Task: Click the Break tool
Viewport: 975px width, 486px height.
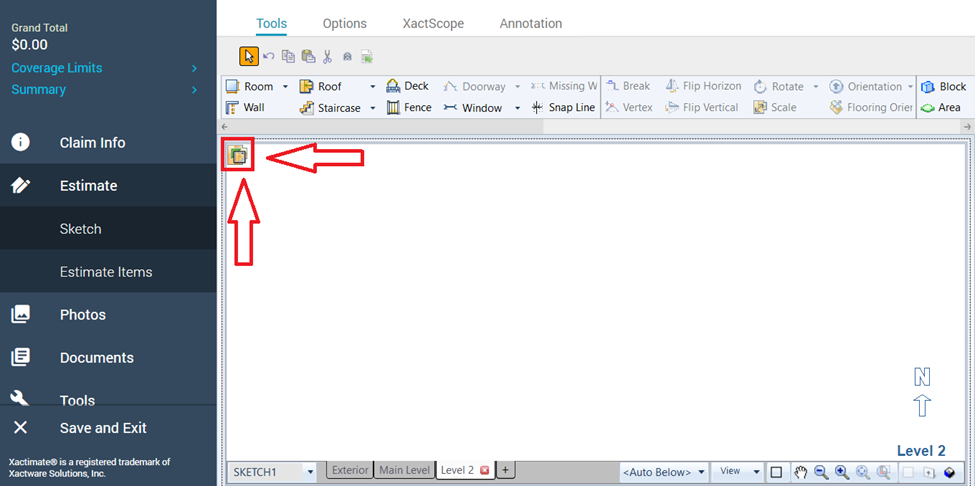Action: pos(627,86)
